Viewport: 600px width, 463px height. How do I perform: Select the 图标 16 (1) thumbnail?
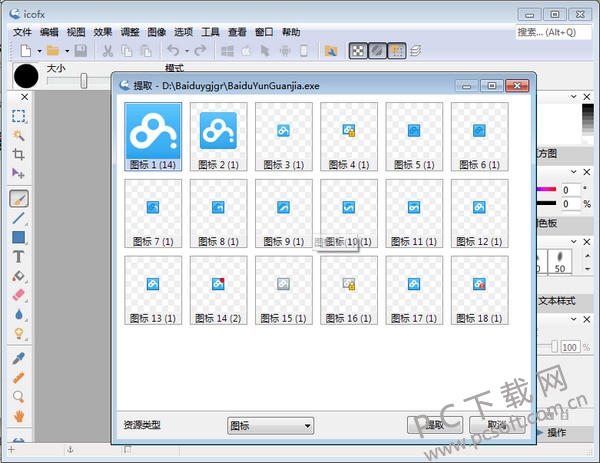349,290
